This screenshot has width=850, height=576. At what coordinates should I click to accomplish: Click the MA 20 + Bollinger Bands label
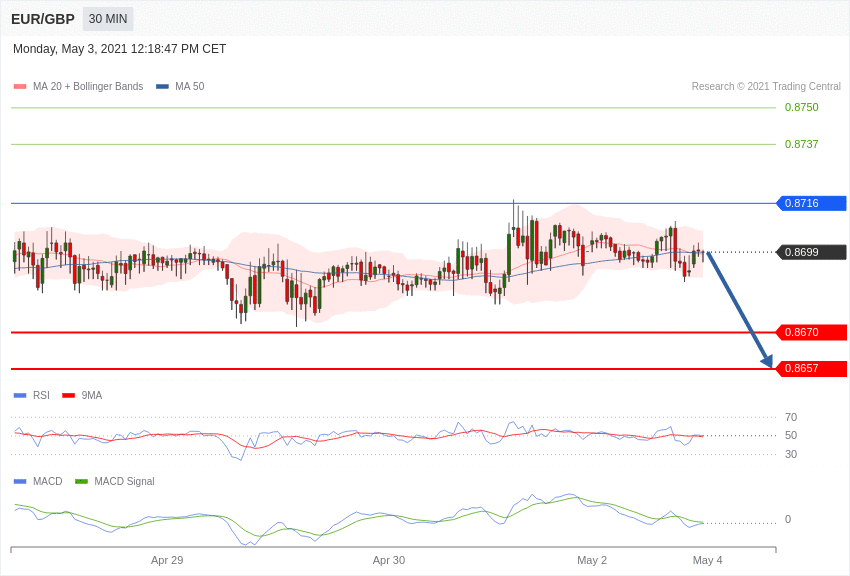88,86
